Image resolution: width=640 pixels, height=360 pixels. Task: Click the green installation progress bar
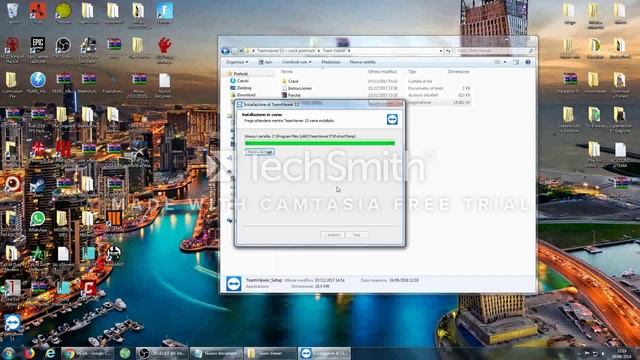tap(320, 143)
